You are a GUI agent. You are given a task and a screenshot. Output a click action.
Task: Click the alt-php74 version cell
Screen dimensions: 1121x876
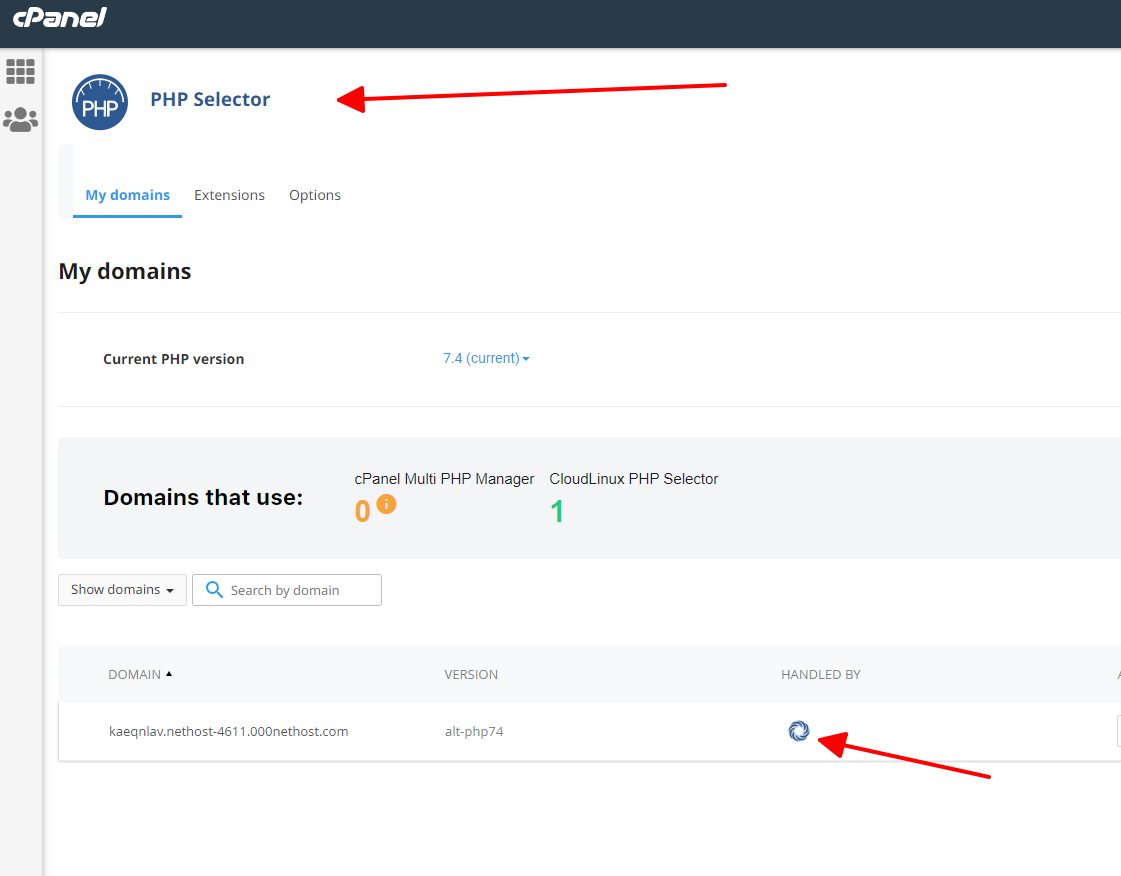pyautogui.click(x=474, y=732)
